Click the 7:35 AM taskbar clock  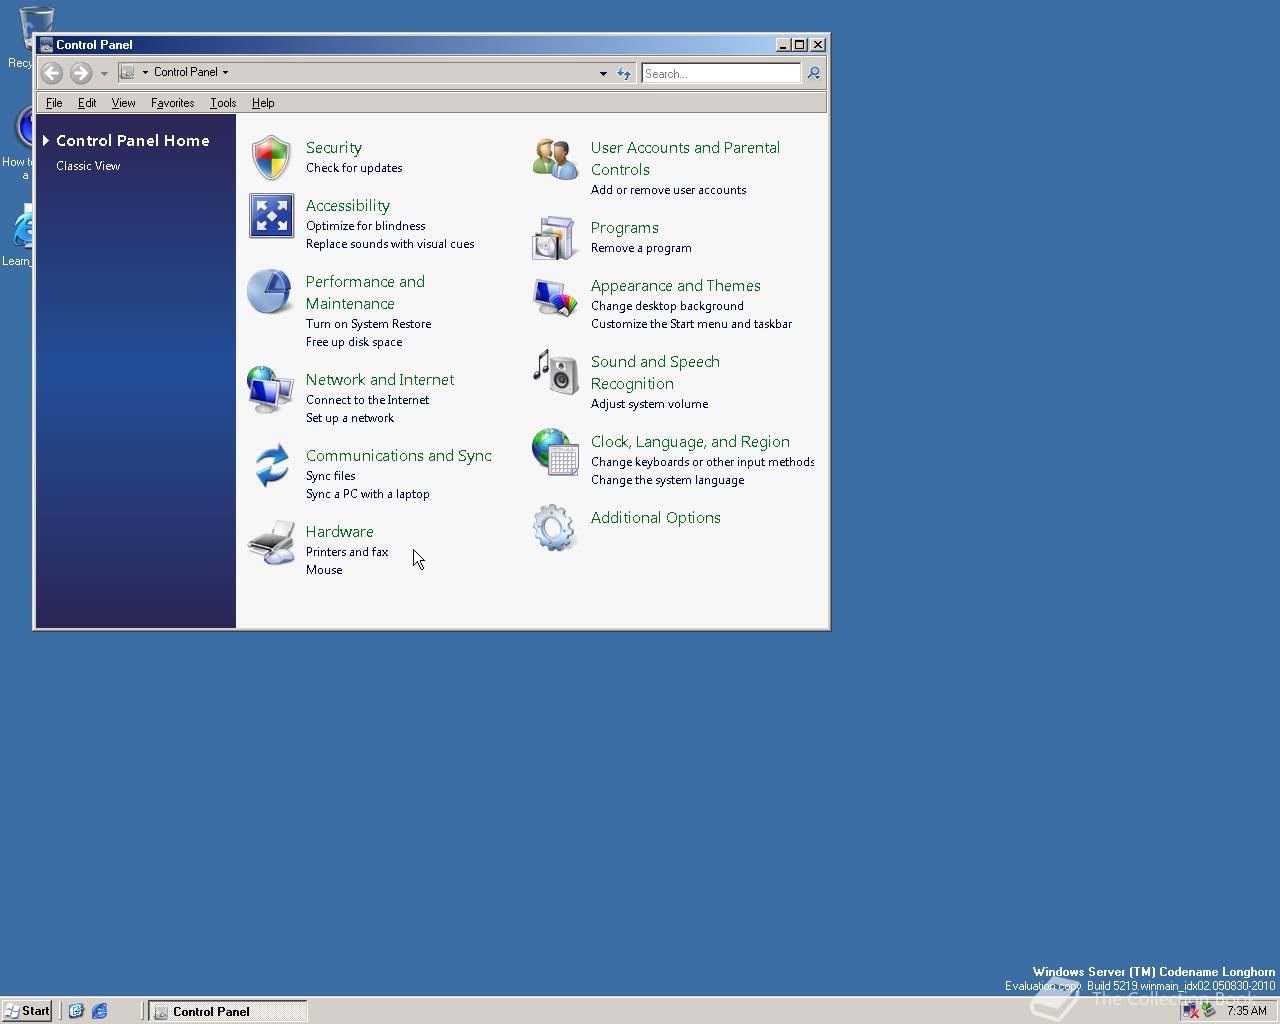[1246, 1011]
